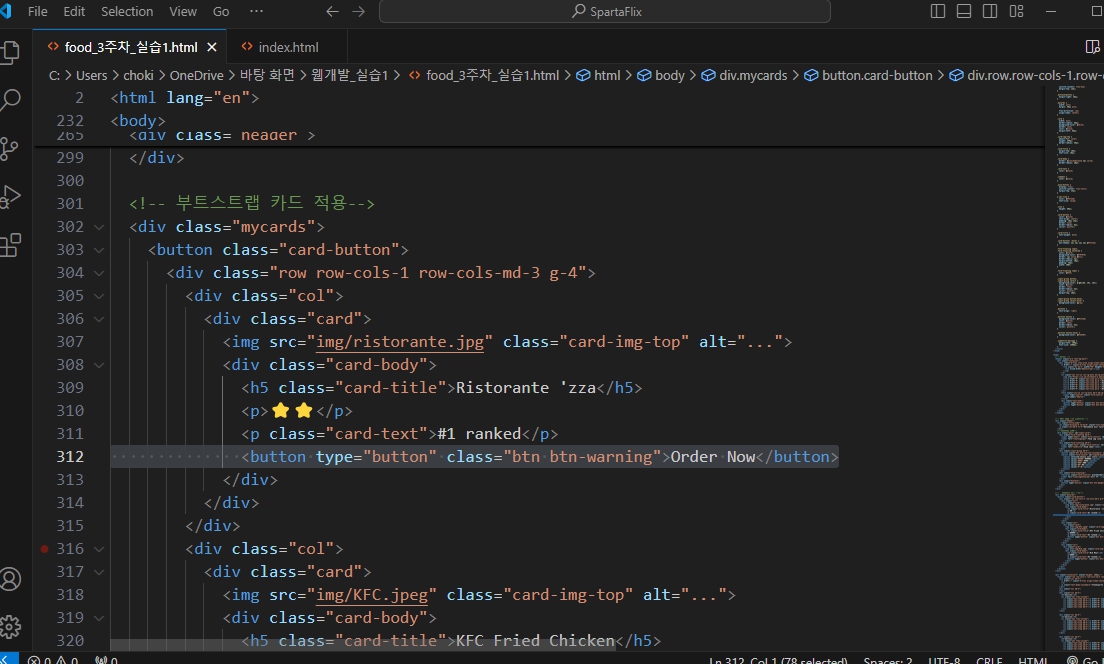Image resolution: width=1104 pixels, height=664 pixels.
Task: Fold the card div at line 317
Action: pyautogui.click(x=99, y=572)
